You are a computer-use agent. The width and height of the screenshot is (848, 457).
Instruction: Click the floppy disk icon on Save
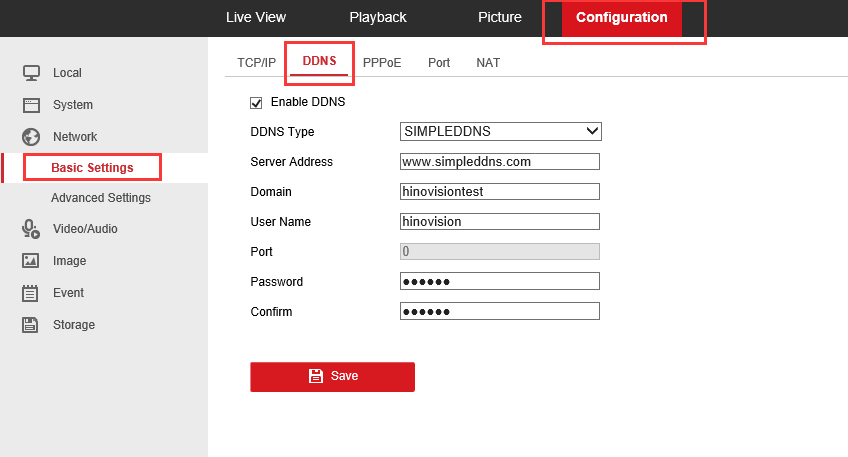[x=316, y=376]
